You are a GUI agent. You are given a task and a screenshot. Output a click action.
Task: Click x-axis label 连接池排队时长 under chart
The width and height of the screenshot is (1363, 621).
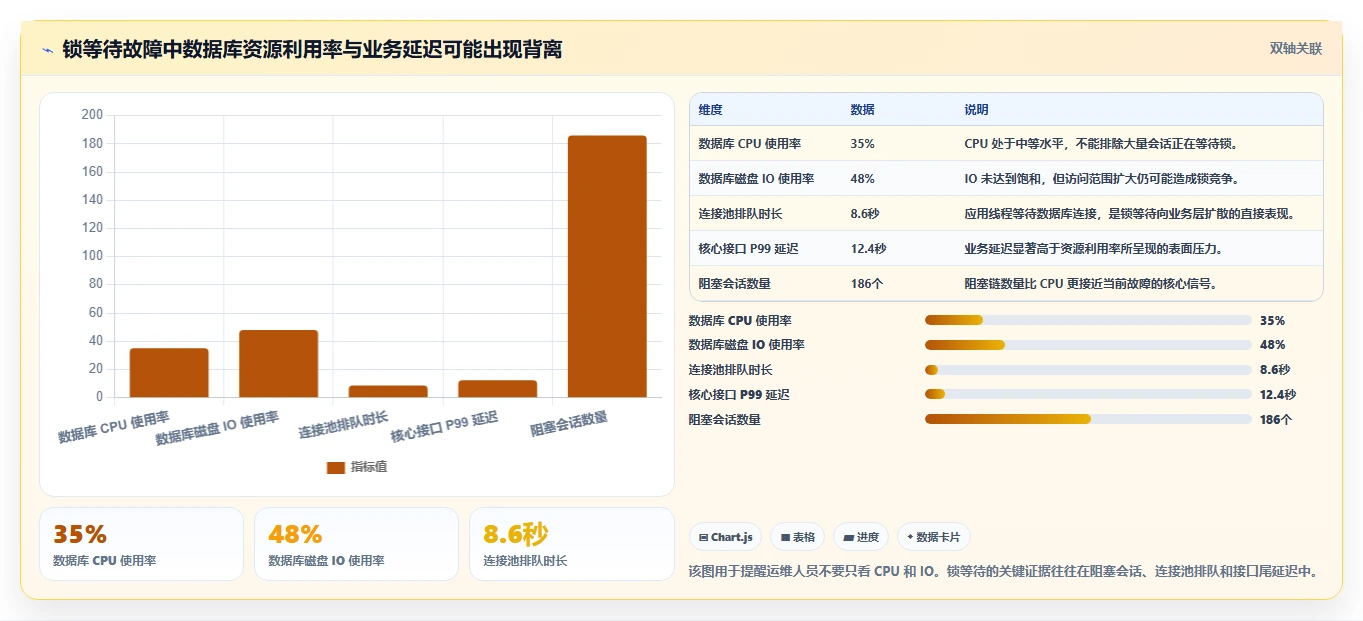pos(343,425)
